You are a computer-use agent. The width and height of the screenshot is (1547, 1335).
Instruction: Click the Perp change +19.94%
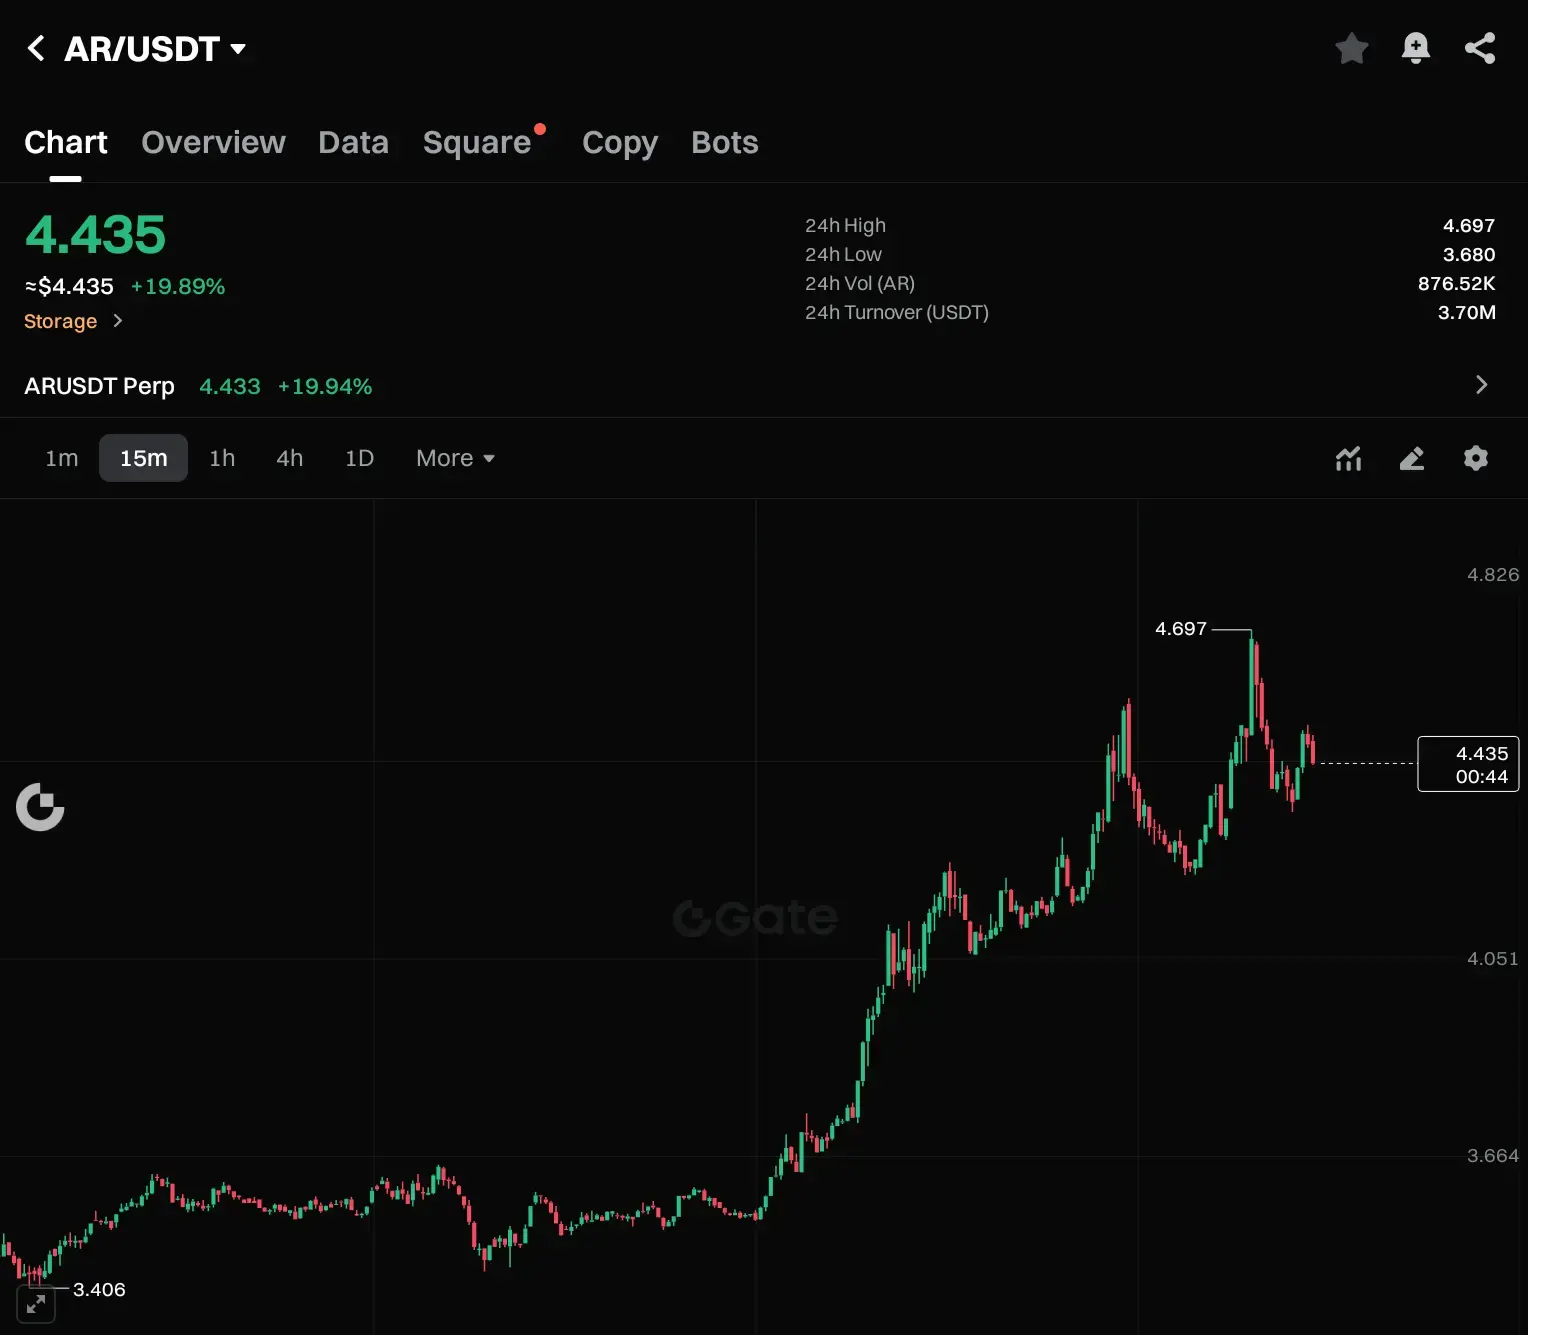325,387
